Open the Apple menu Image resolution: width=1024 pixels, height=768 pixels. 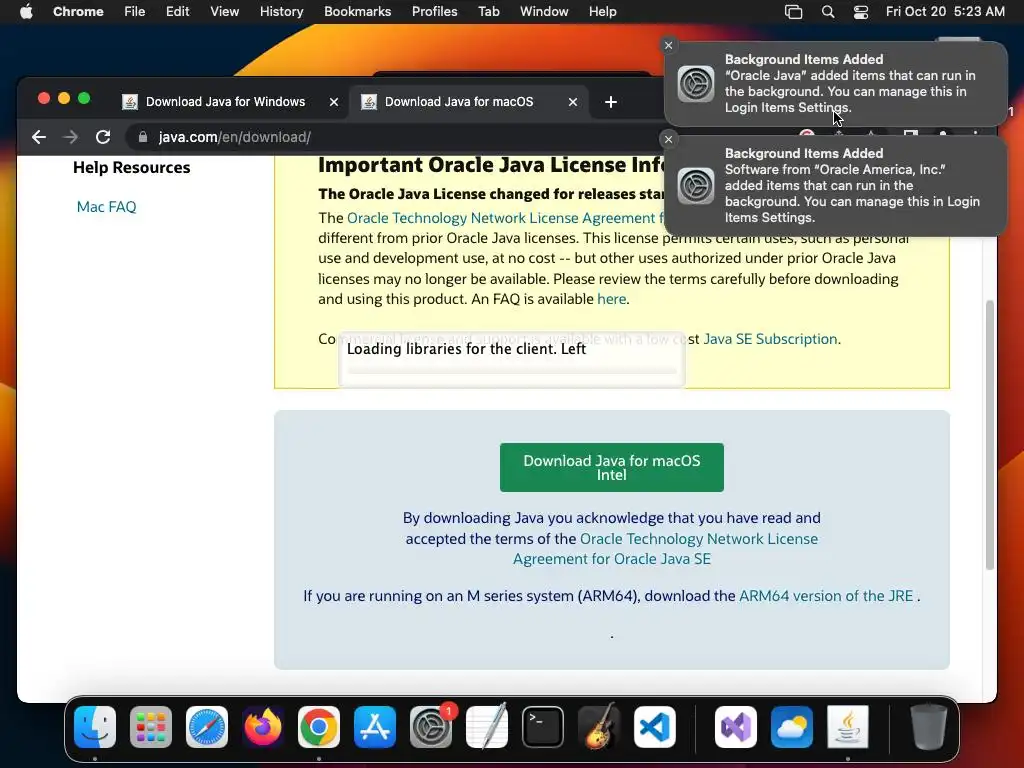(26, 12)
